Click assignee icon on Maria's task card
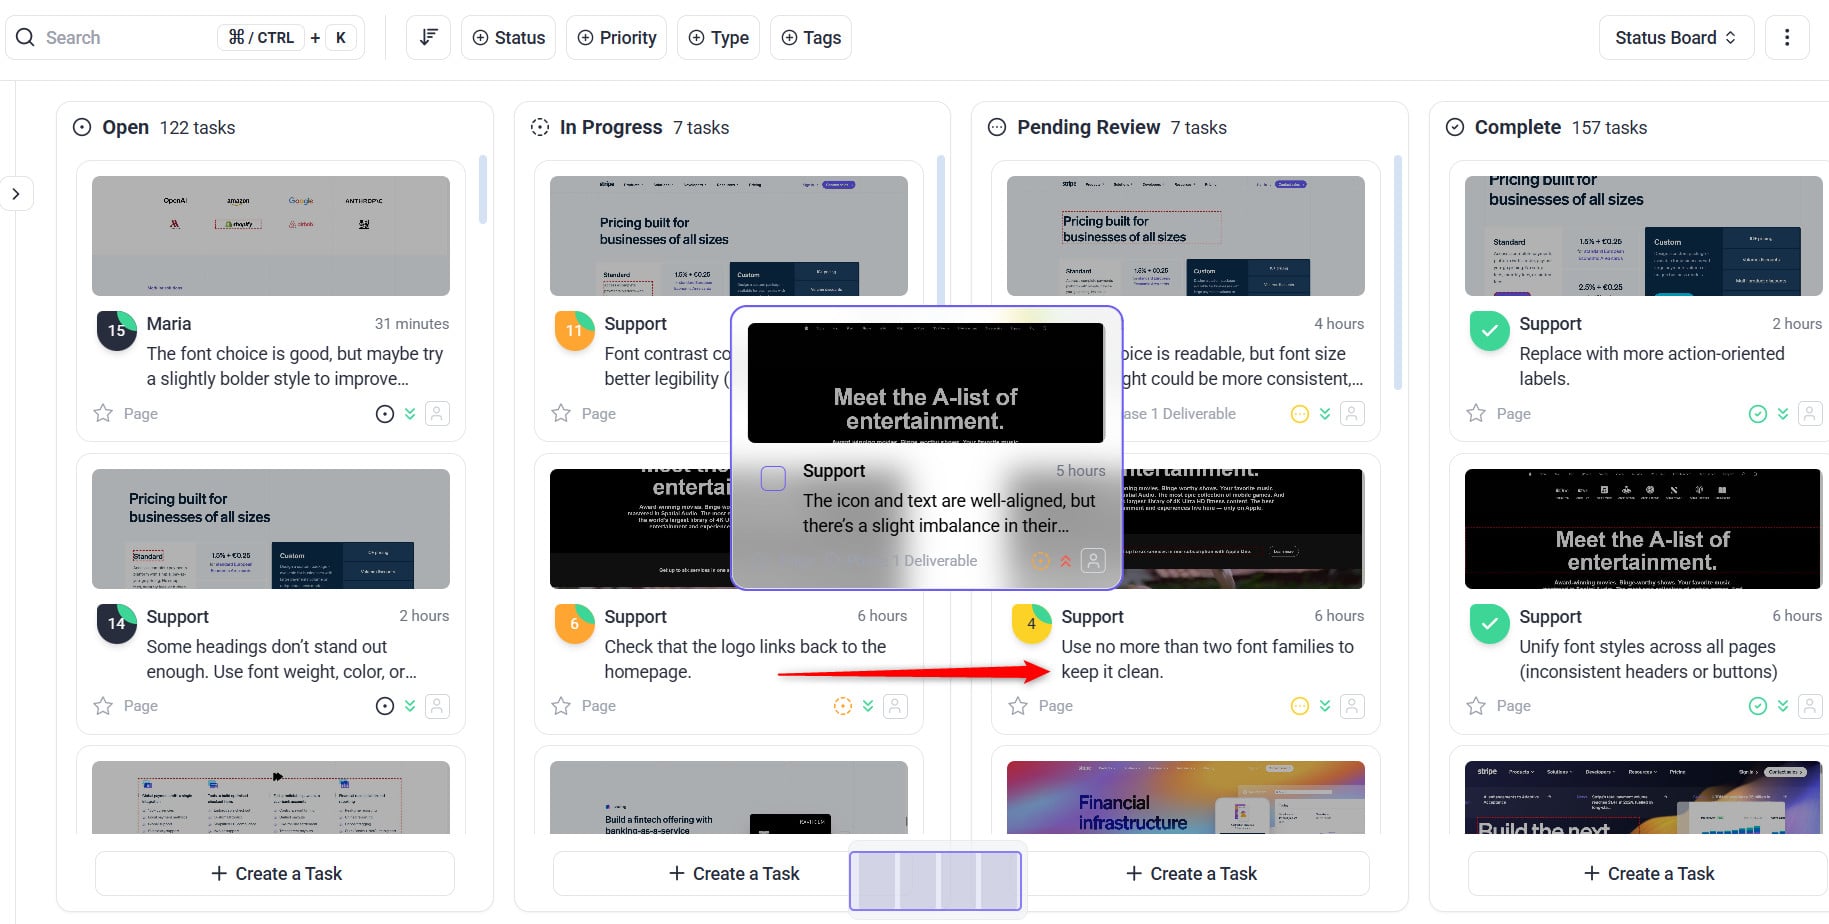The width and height of the screenshot is (1829, 924). tap(437, 414)
